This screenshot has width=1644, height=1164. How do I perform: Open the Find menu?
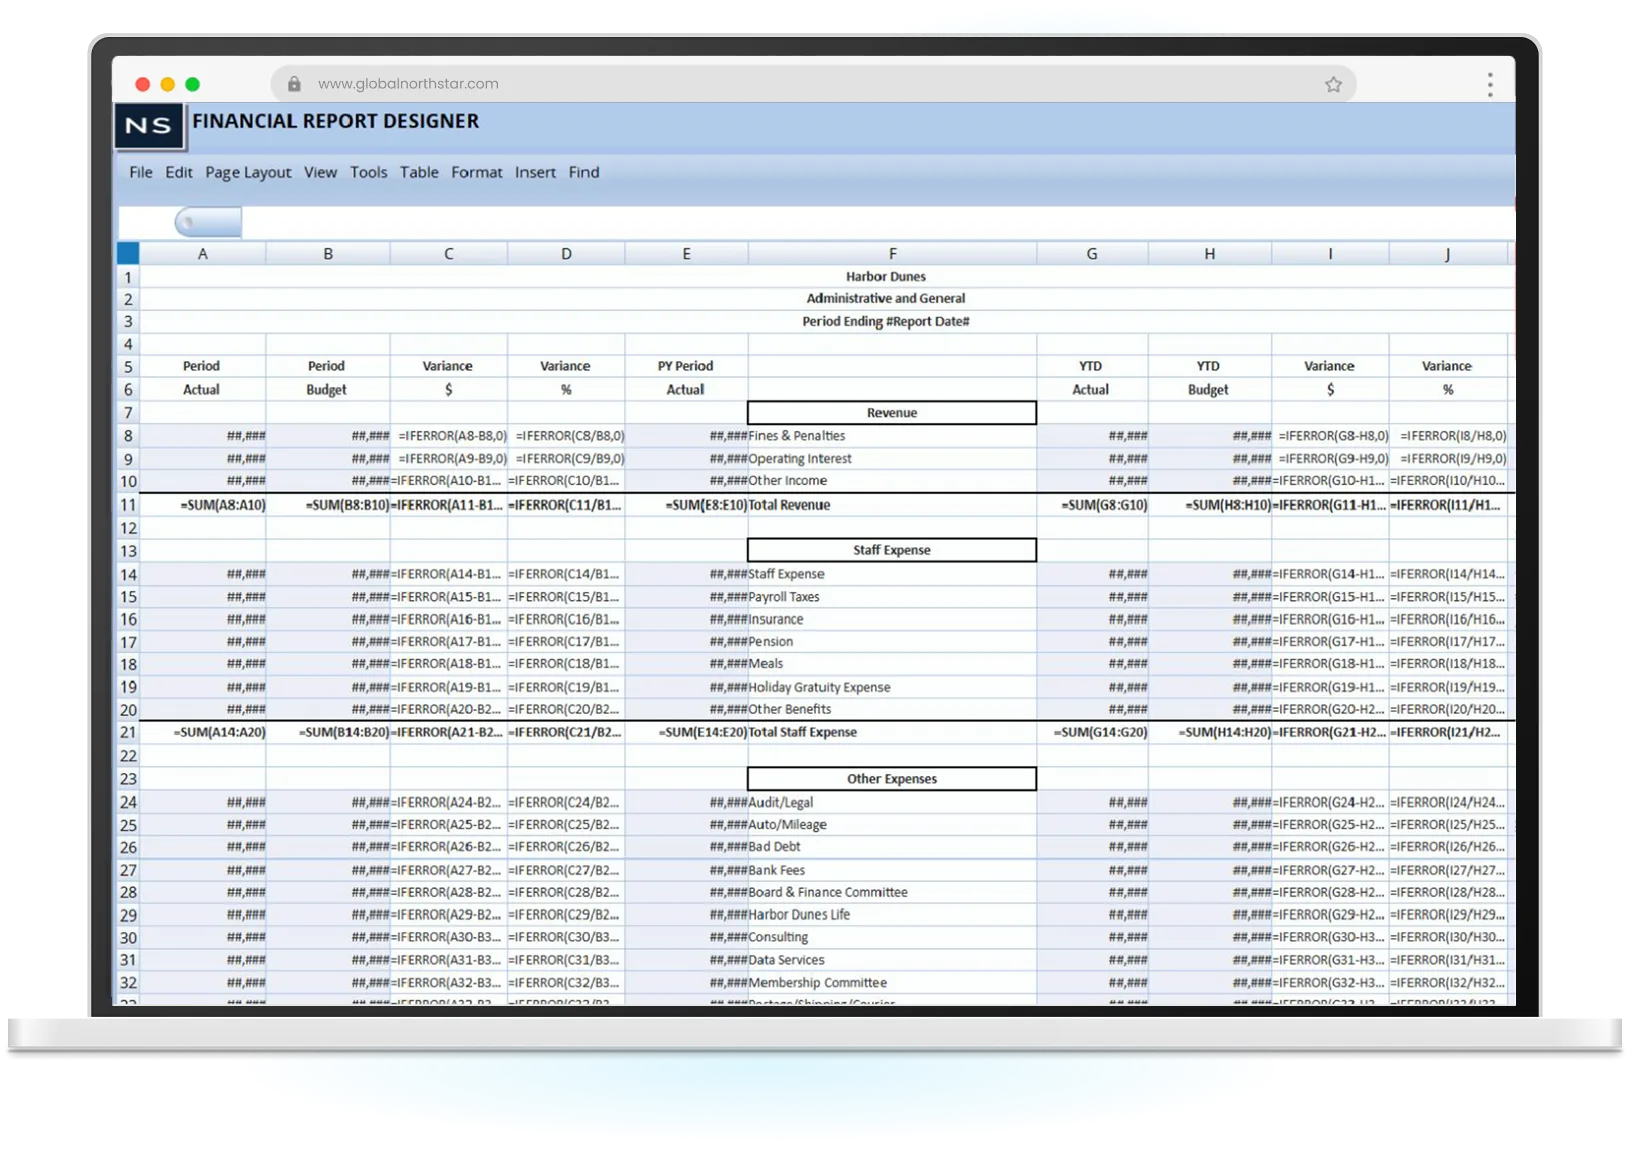click(584, 172)
